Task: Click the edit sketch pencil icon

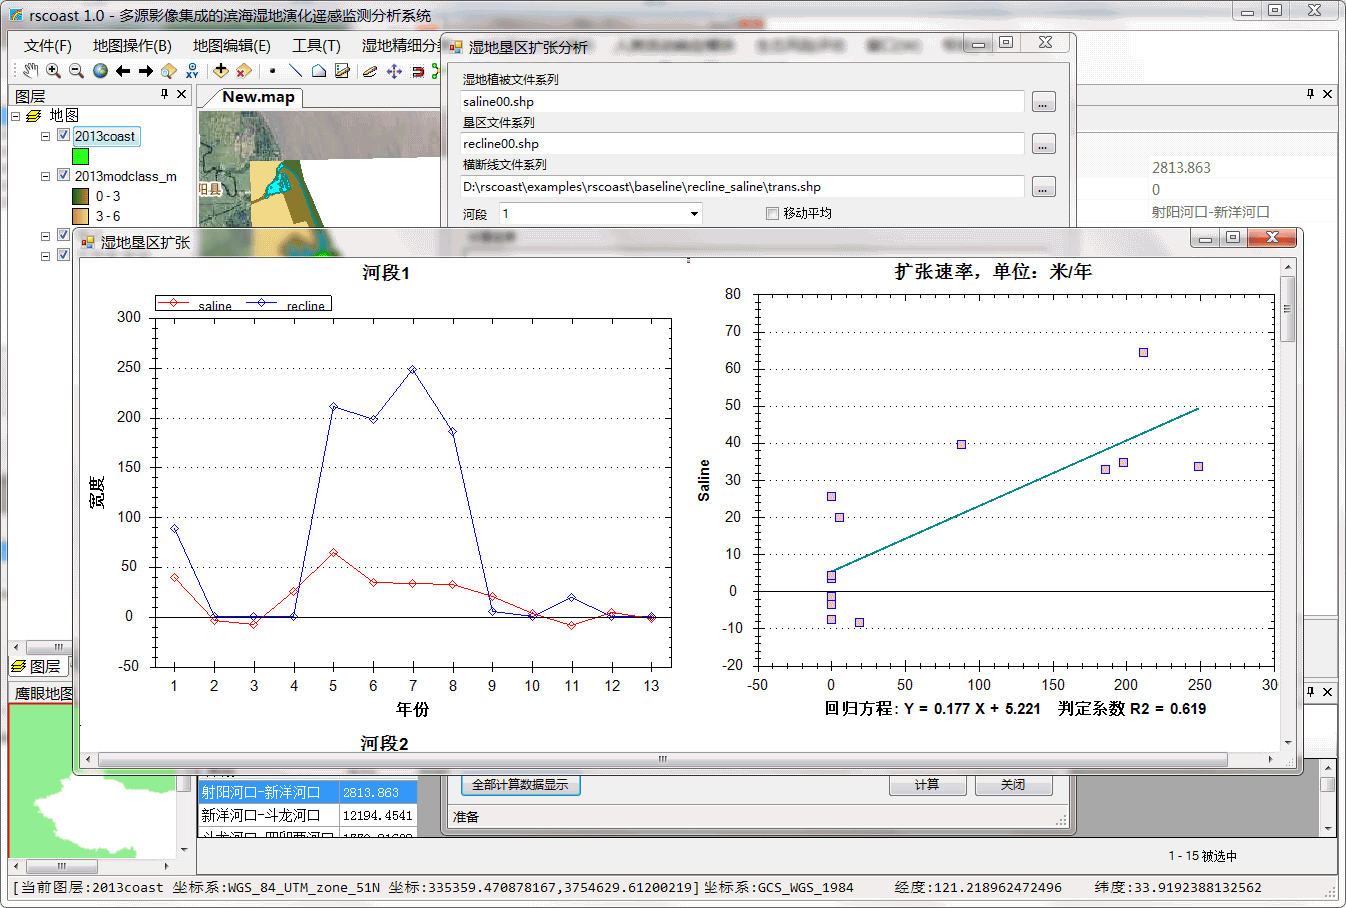Action: (342, 71)
